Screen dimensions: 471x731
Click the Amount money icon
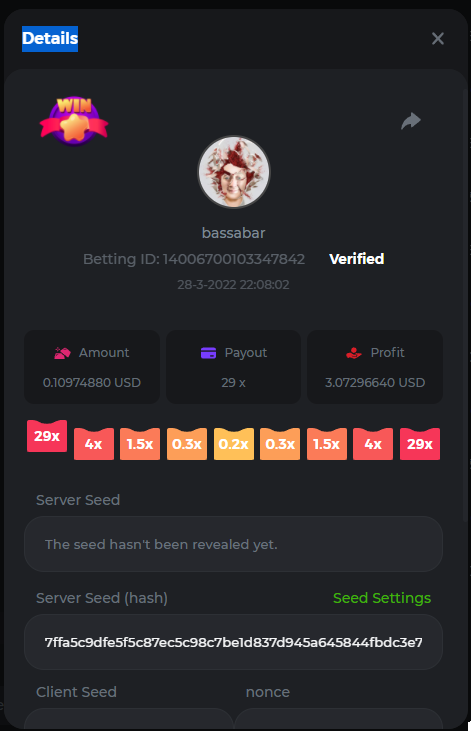[62, 353]
